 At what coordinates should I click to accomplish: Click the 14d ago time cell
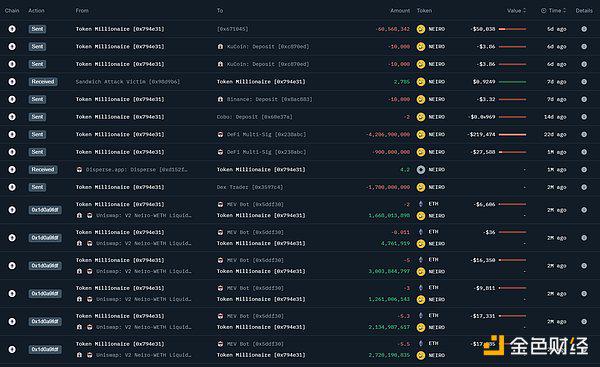click(555, 117)
